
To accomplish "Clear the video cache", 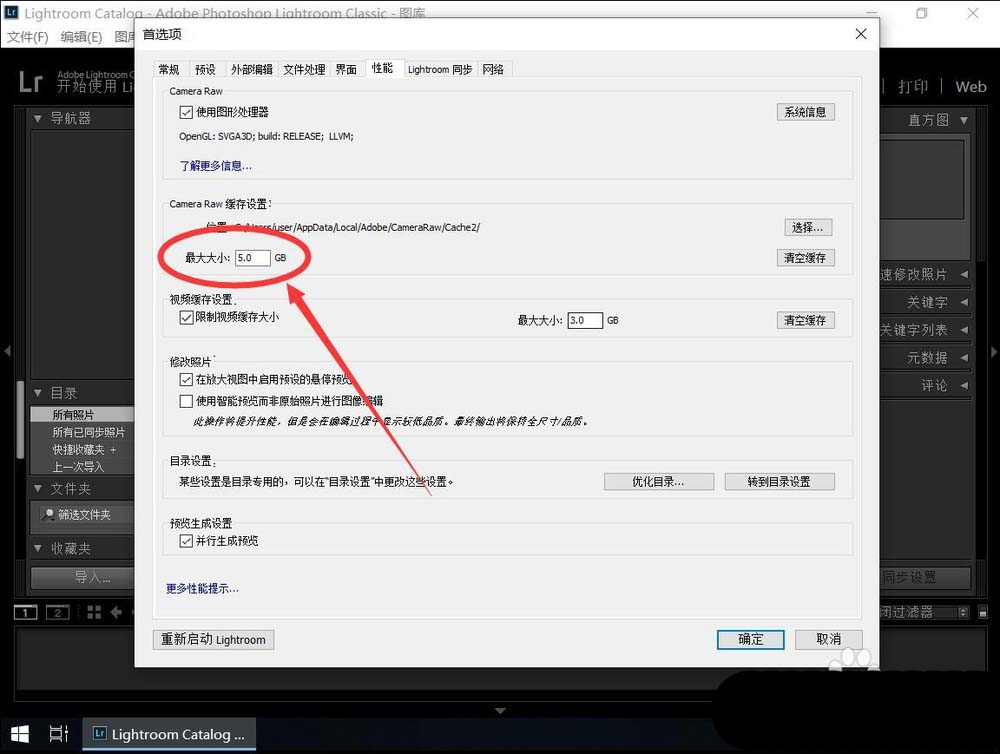I will (805, 320).
